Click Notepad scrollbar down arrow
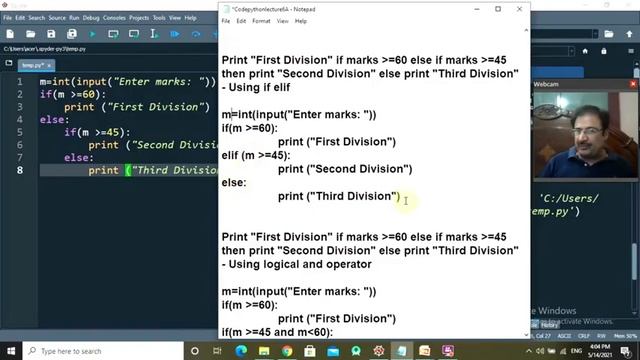The width and height of the screenshot is (640, 360). tap(526, 334)
